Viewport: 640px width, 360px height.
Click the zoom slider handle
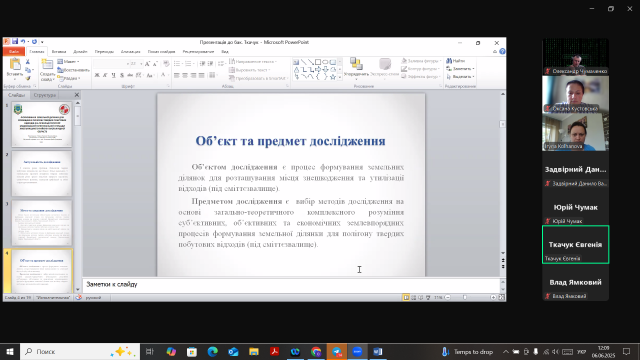tap(465, 298)
